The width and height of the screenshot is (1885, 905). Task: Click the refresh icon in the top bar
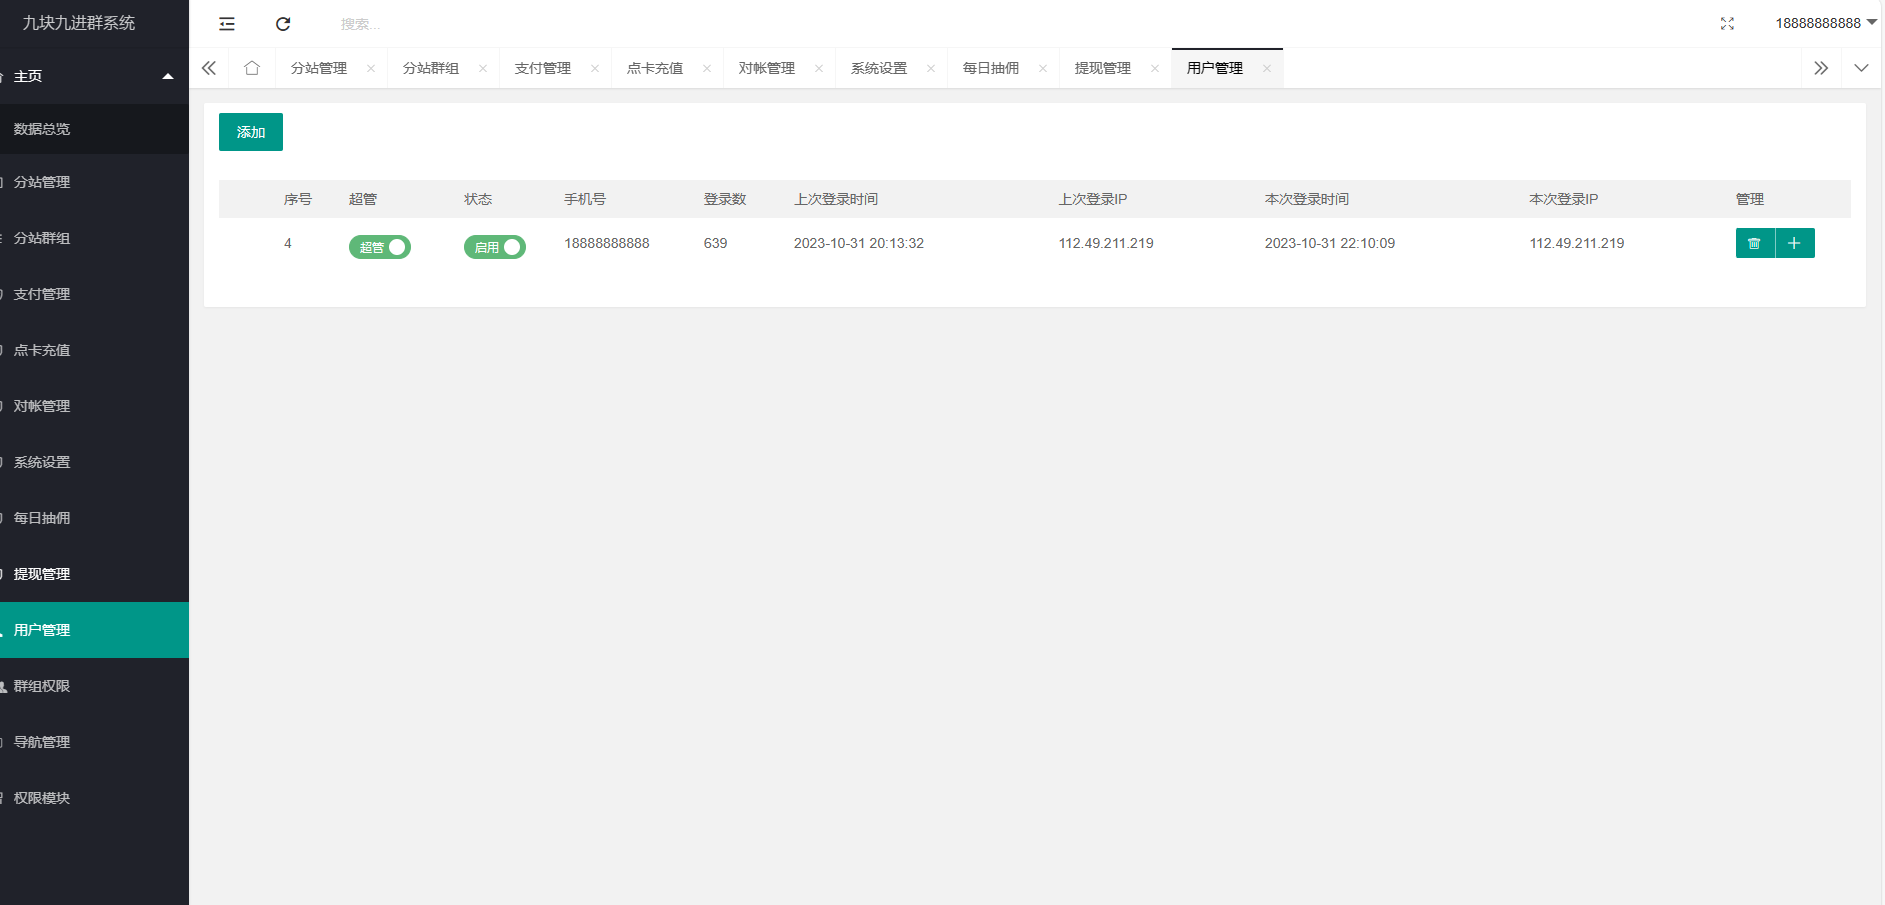coord(283,24)
